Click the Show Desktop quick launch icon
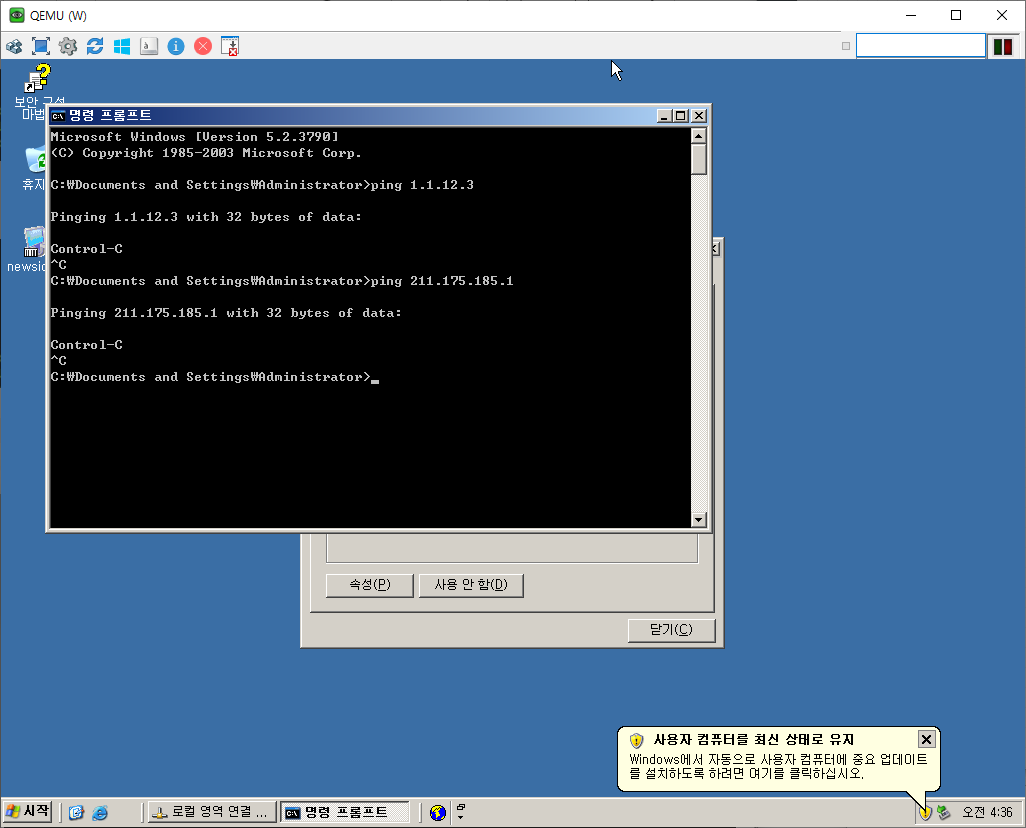The height and width of the screenshot is (828, 1026). [77, 813]
